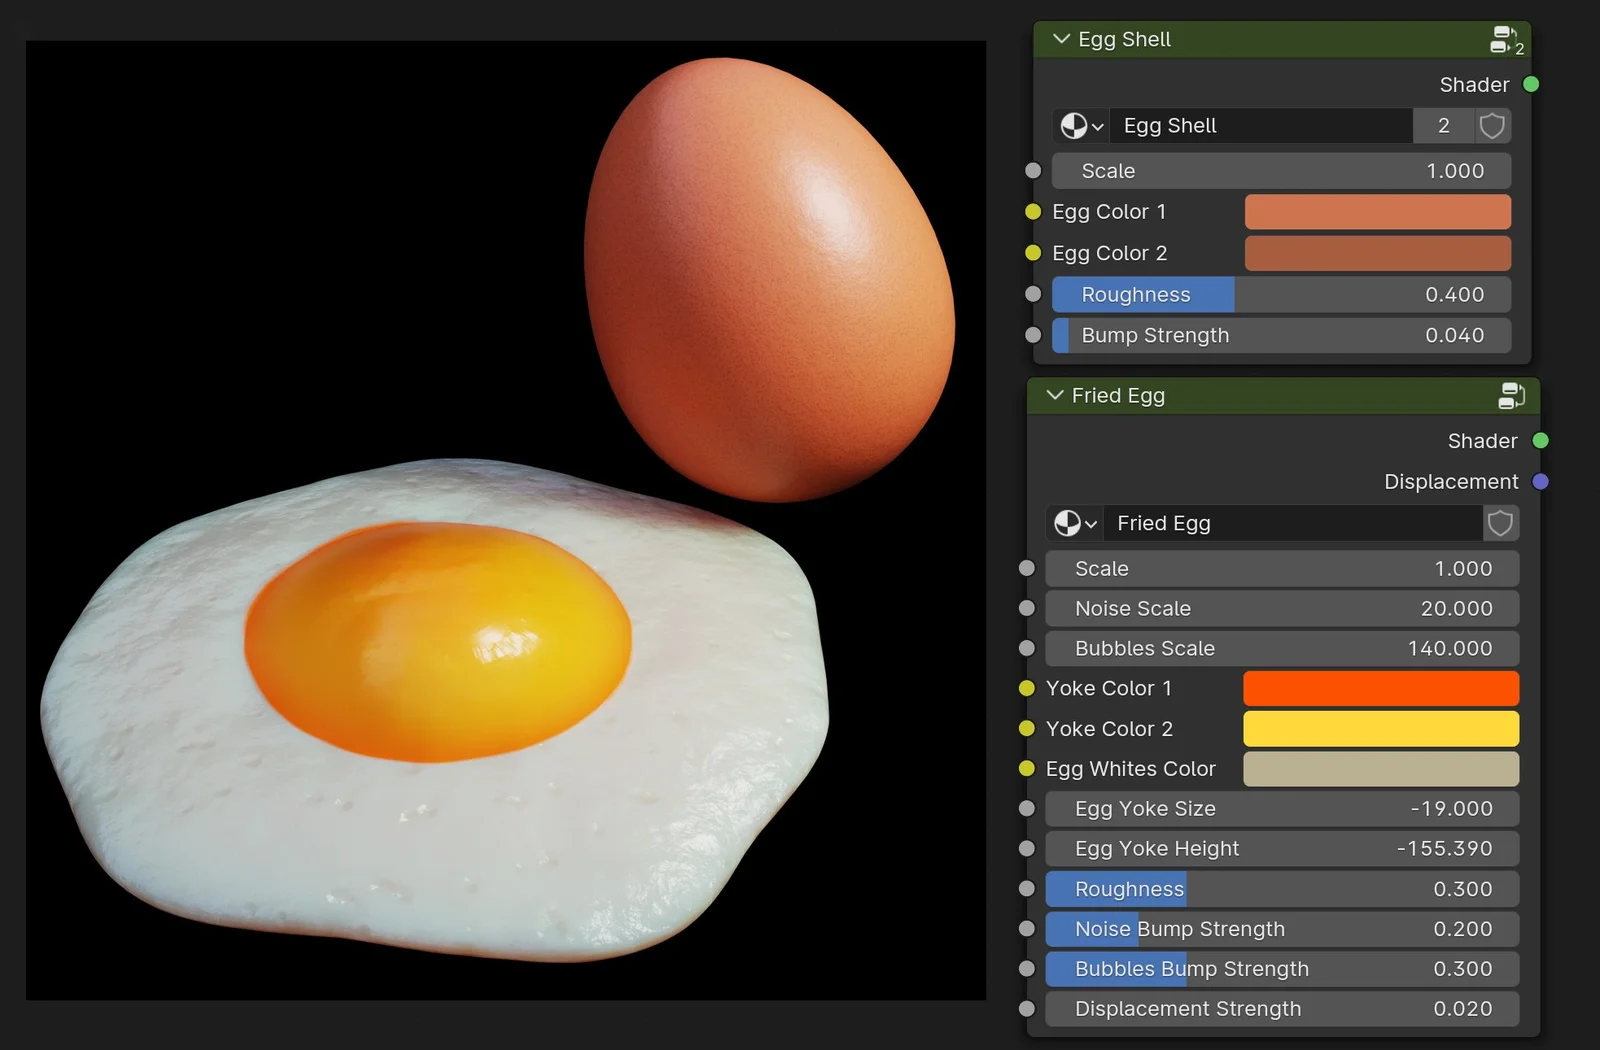Screen dimensions: 1600x1050
Task: Click the Roughness slider on Fried Egg
Action: point(1281,888)
